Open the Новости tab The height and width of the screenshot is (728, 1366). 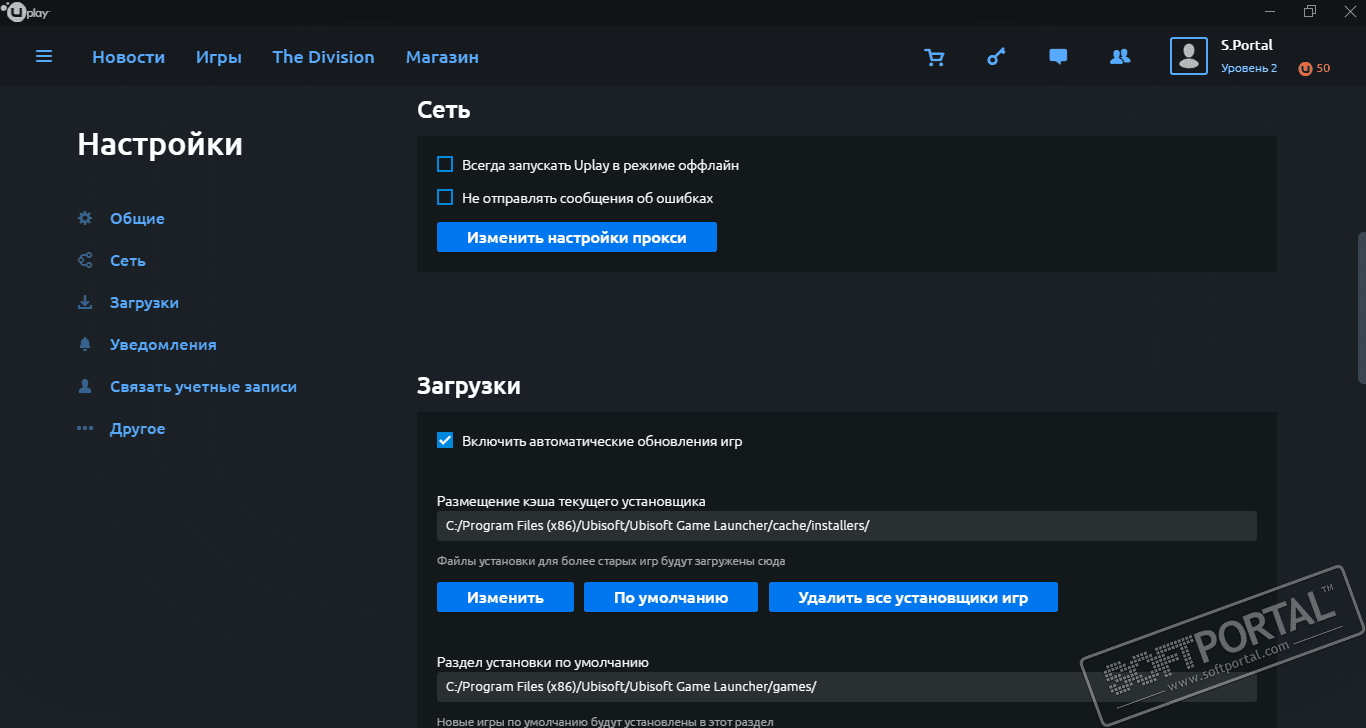[x=128, y=57]
